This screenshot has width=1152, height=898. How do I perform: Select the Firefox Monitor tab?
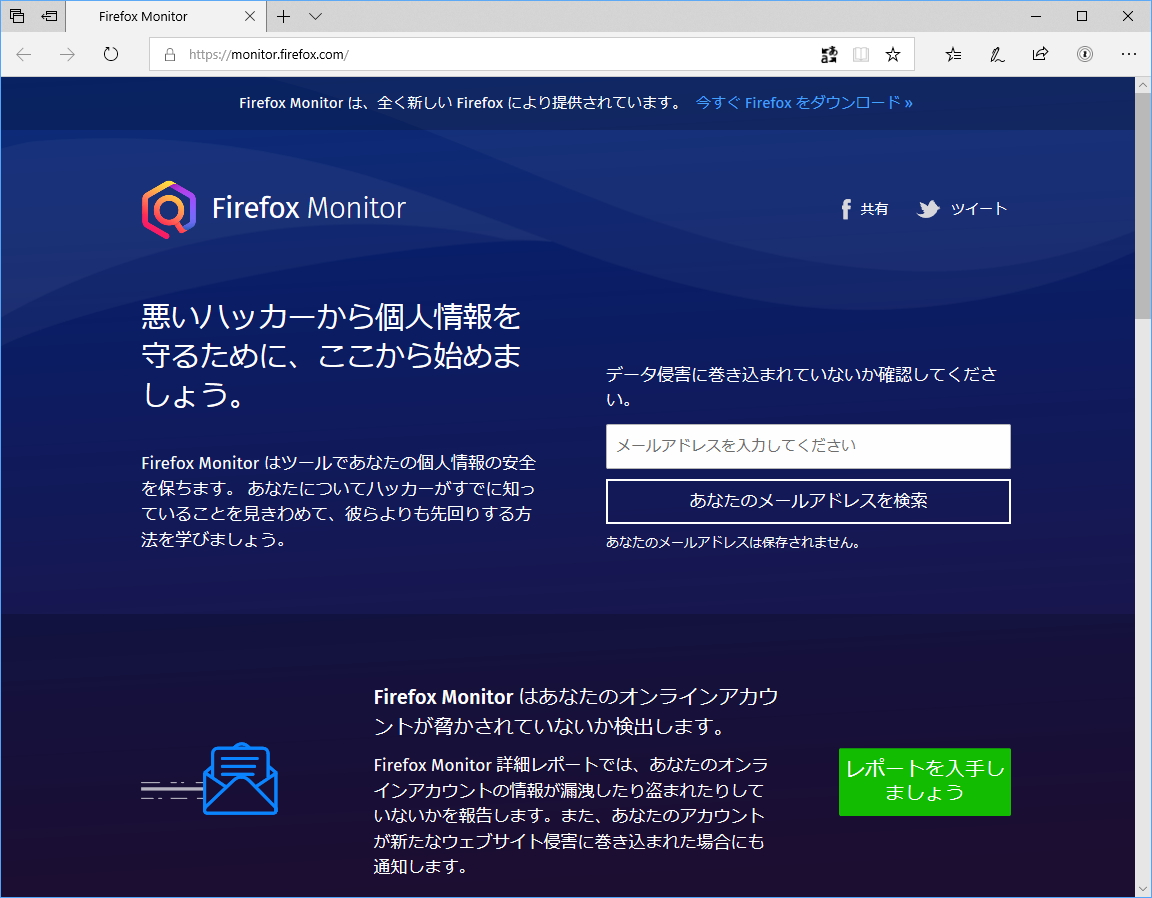point(143,16)
